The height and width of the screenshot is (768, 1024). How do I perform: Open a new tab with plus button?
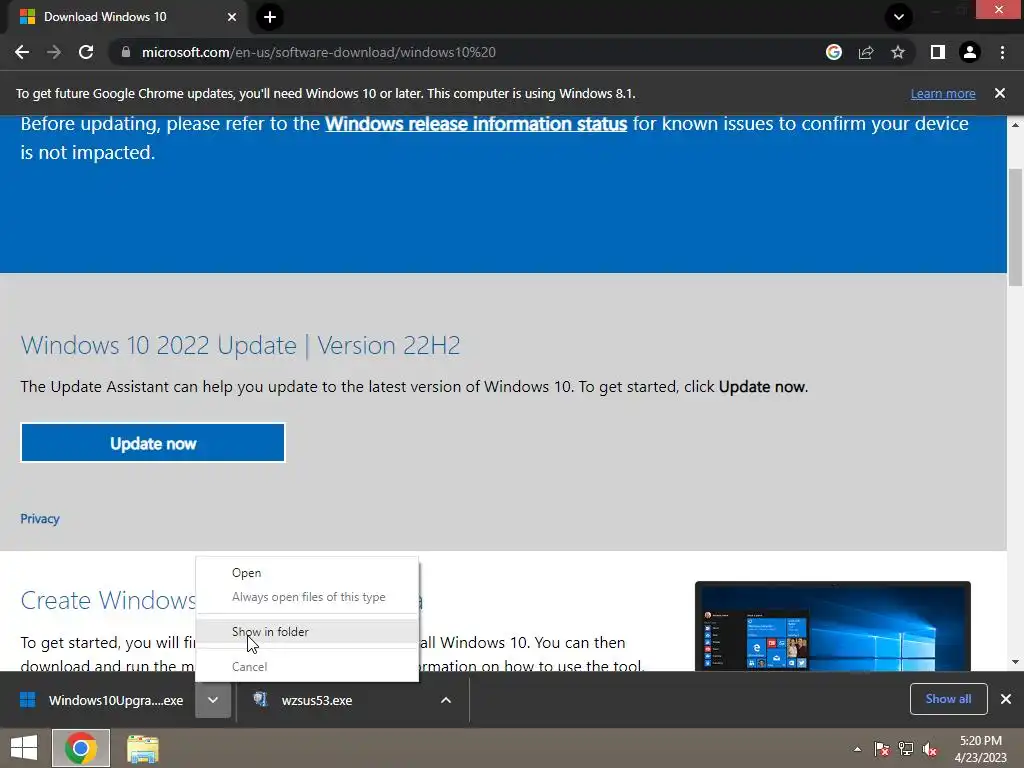(x=270, y=17)
